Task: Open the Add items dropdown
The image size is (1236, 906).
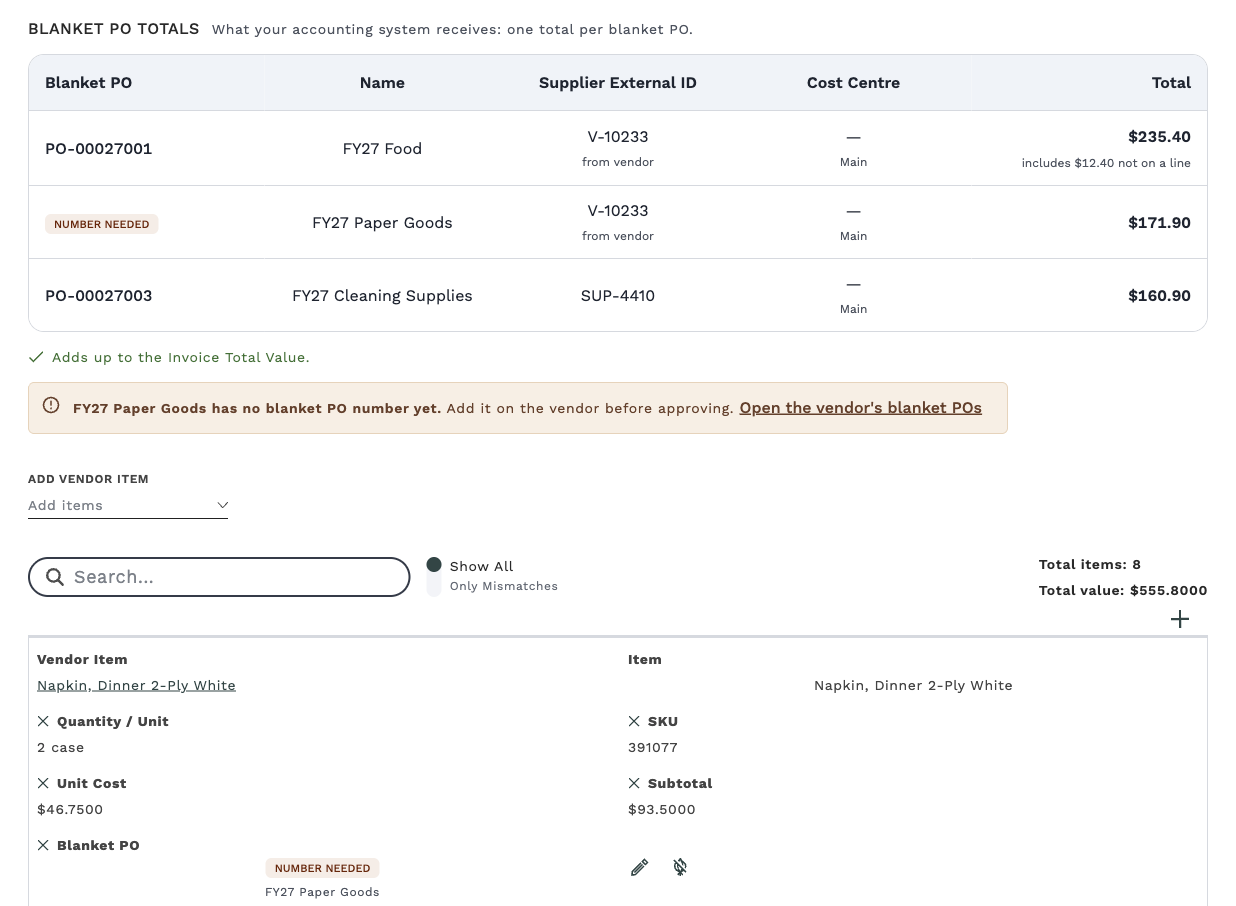Action: click(x=128, y=506)
